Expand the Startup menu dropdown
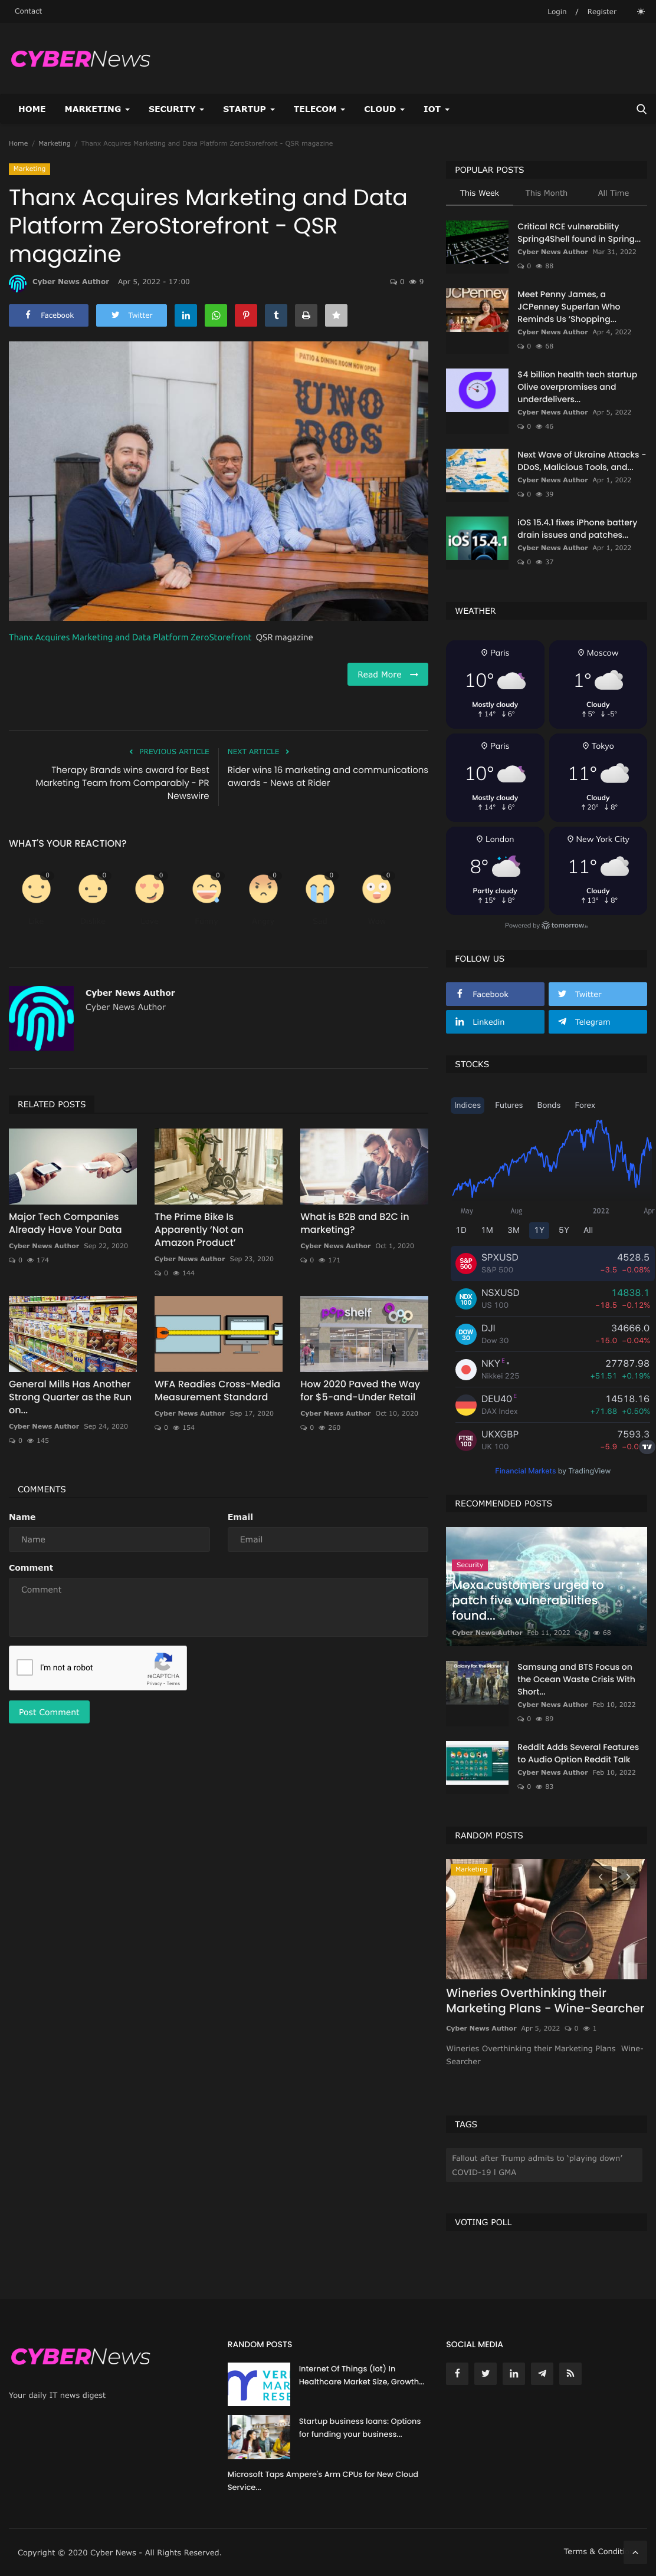Image resolution: width=656 pixels, height=2576 pixels. 249,109
